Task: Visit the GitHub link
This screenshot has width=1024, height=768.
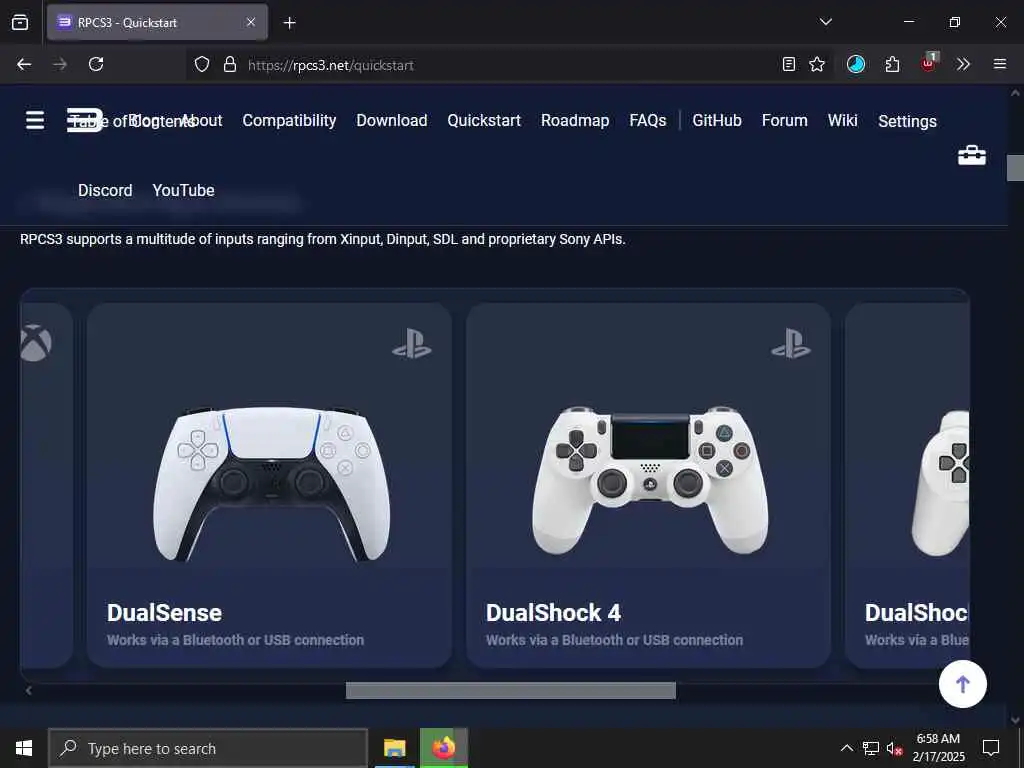Action: (717, 120)
